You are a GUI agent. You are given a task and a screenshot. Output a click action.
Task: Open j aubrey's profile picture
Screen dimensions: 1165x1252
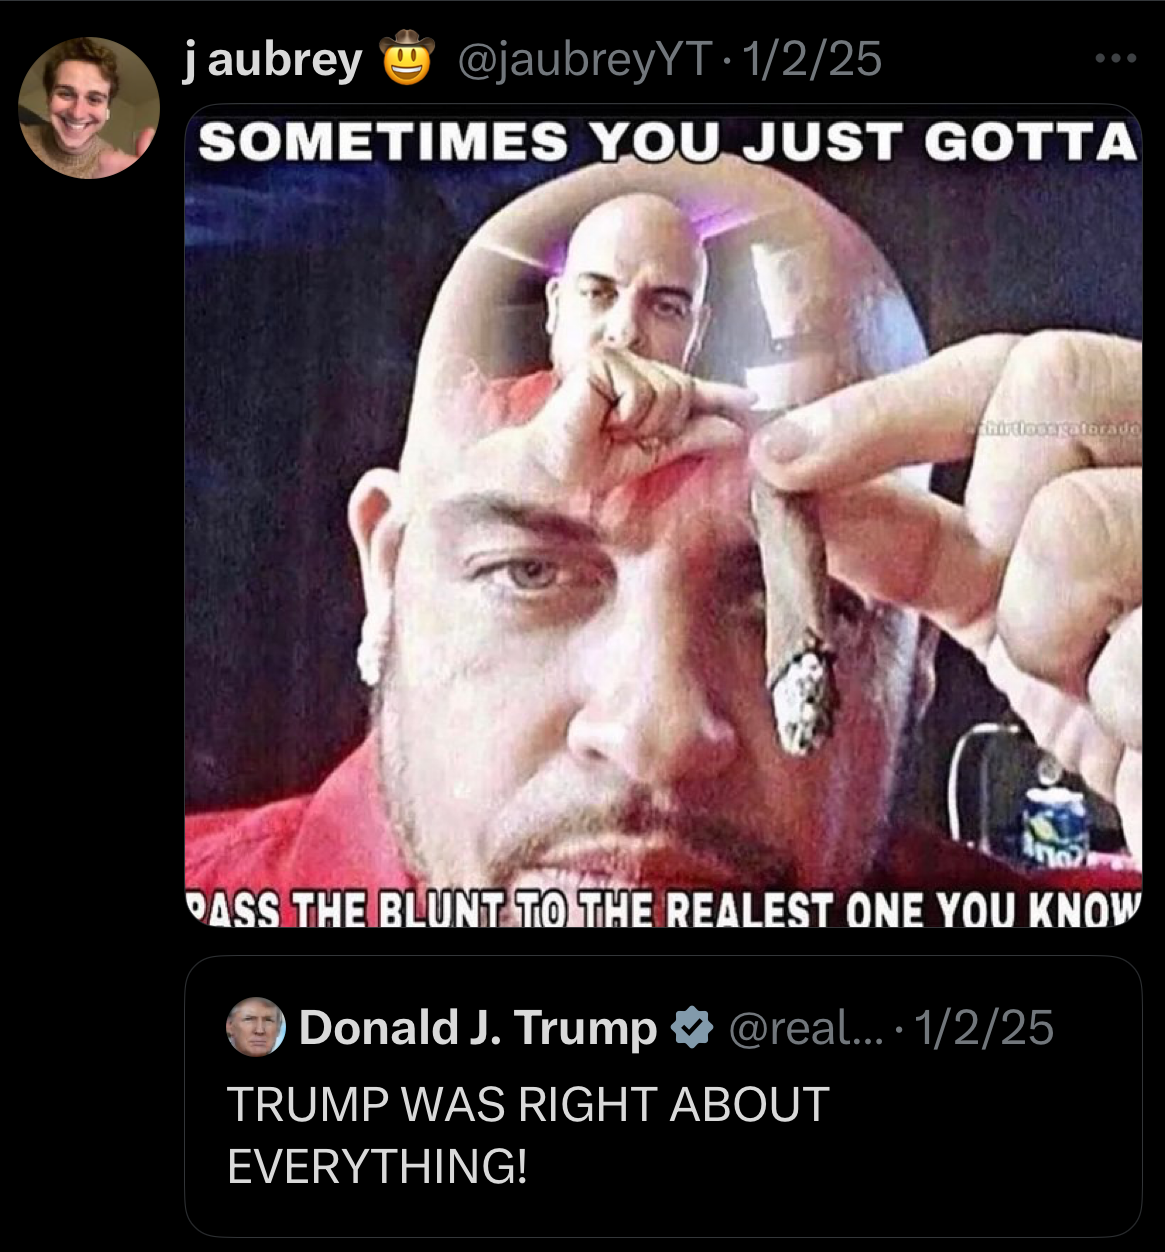[x=89, y=108]
